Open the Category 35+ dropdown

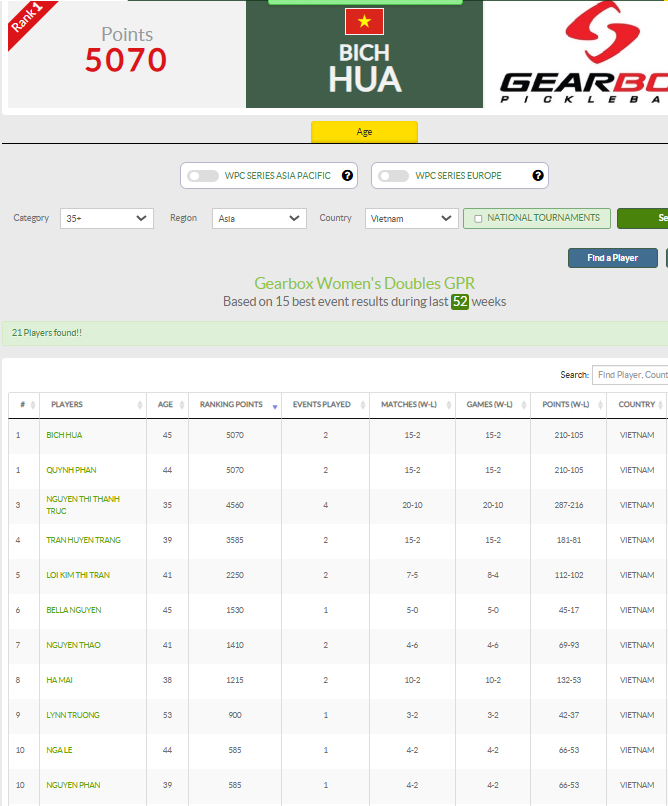(107, 218)
